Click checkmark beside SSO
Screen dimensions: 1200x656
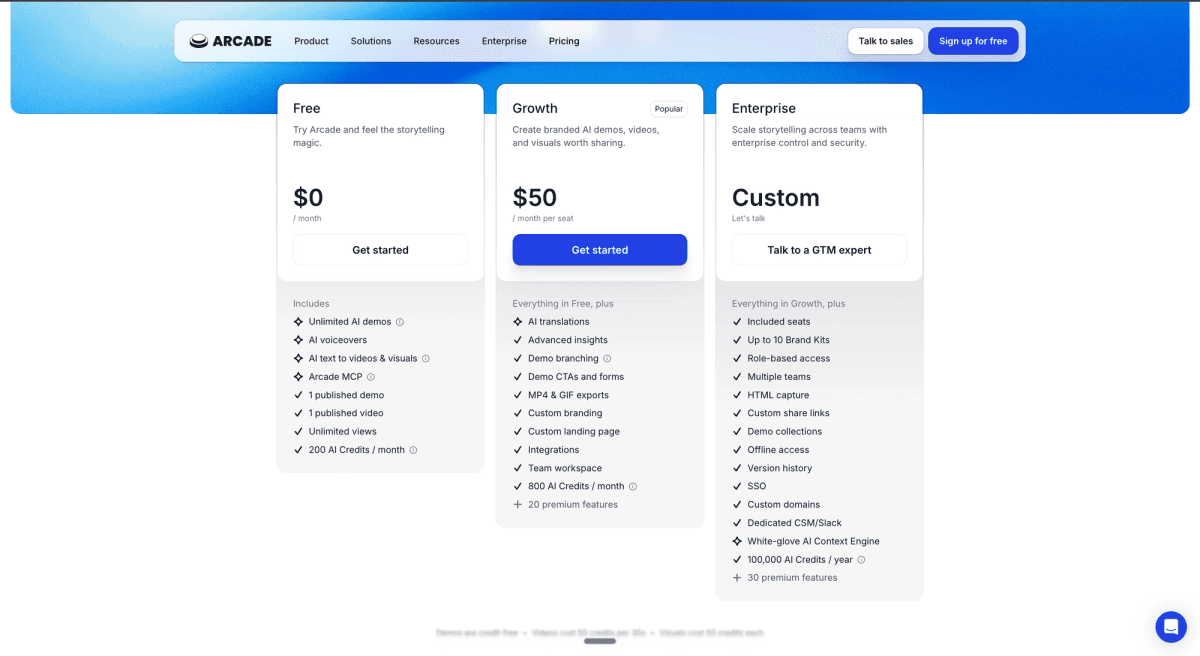click(737, 486)
